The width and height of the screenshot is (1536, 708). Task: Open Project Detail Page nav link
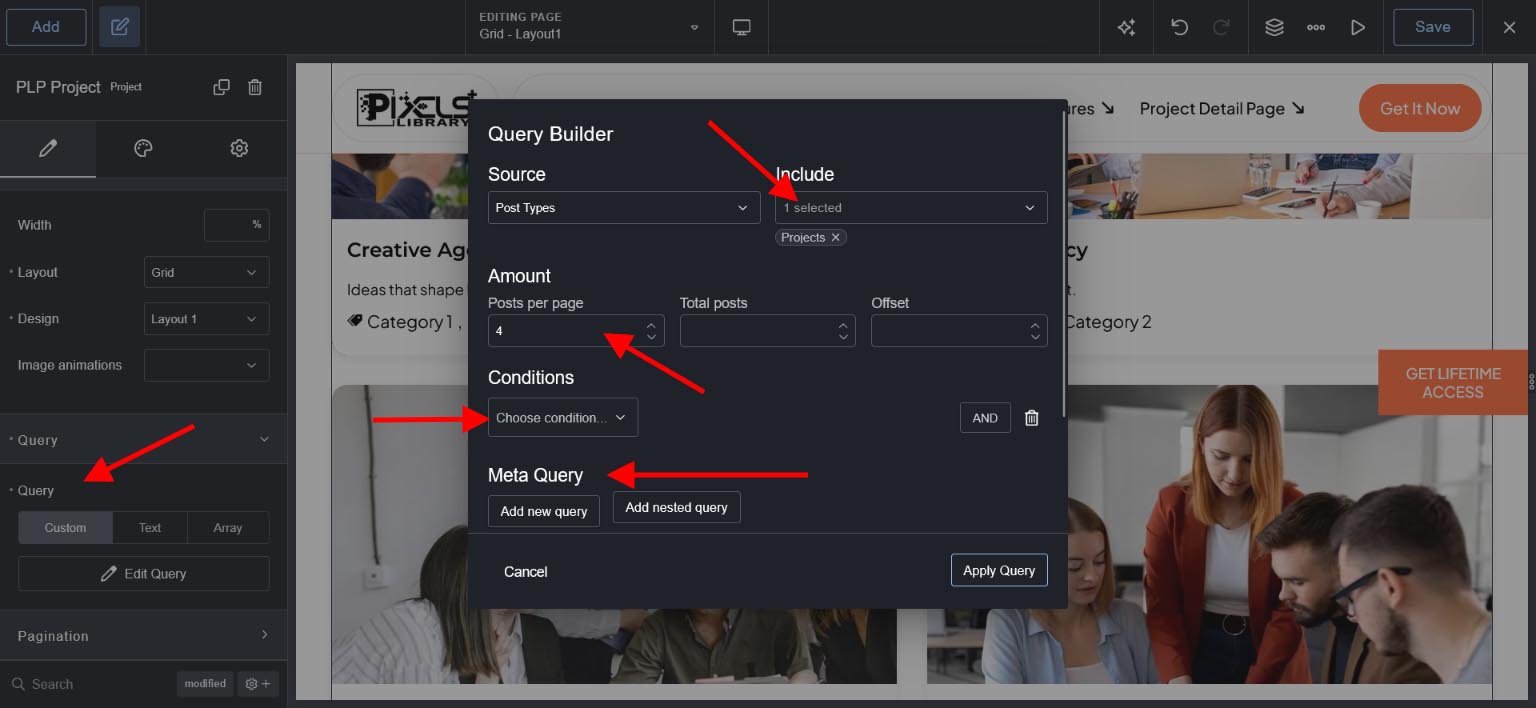point(1222,108)
